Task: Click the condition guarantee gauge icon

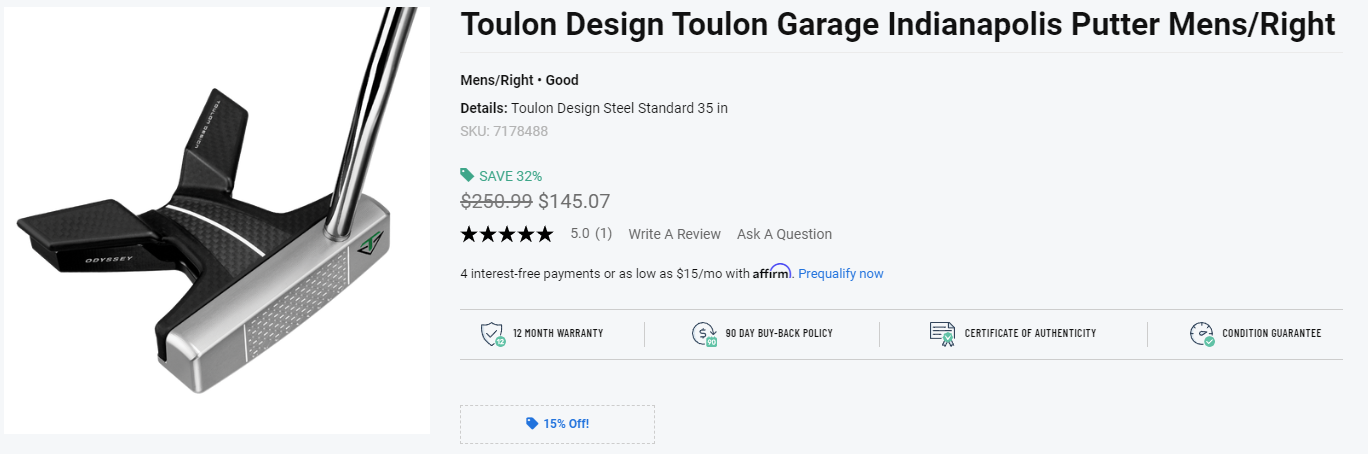Action: 1202,334
